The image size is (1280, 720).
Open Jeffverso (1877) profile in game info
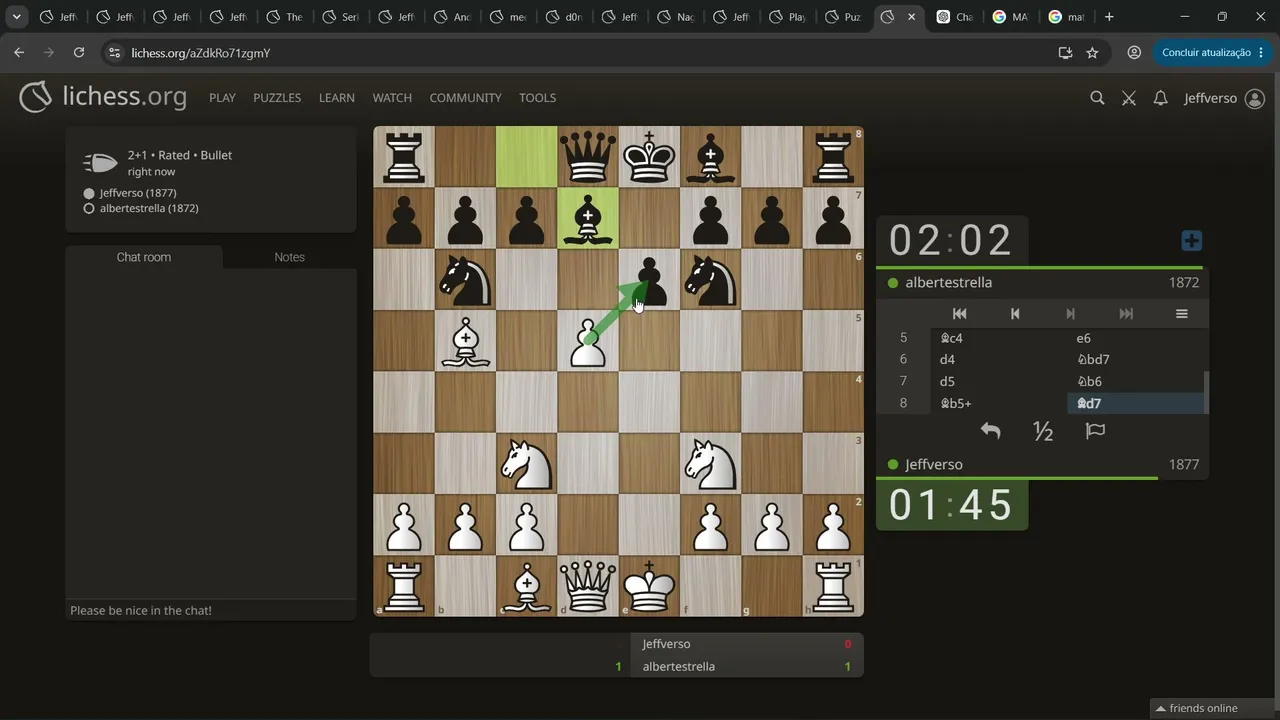tap(138, 193)
